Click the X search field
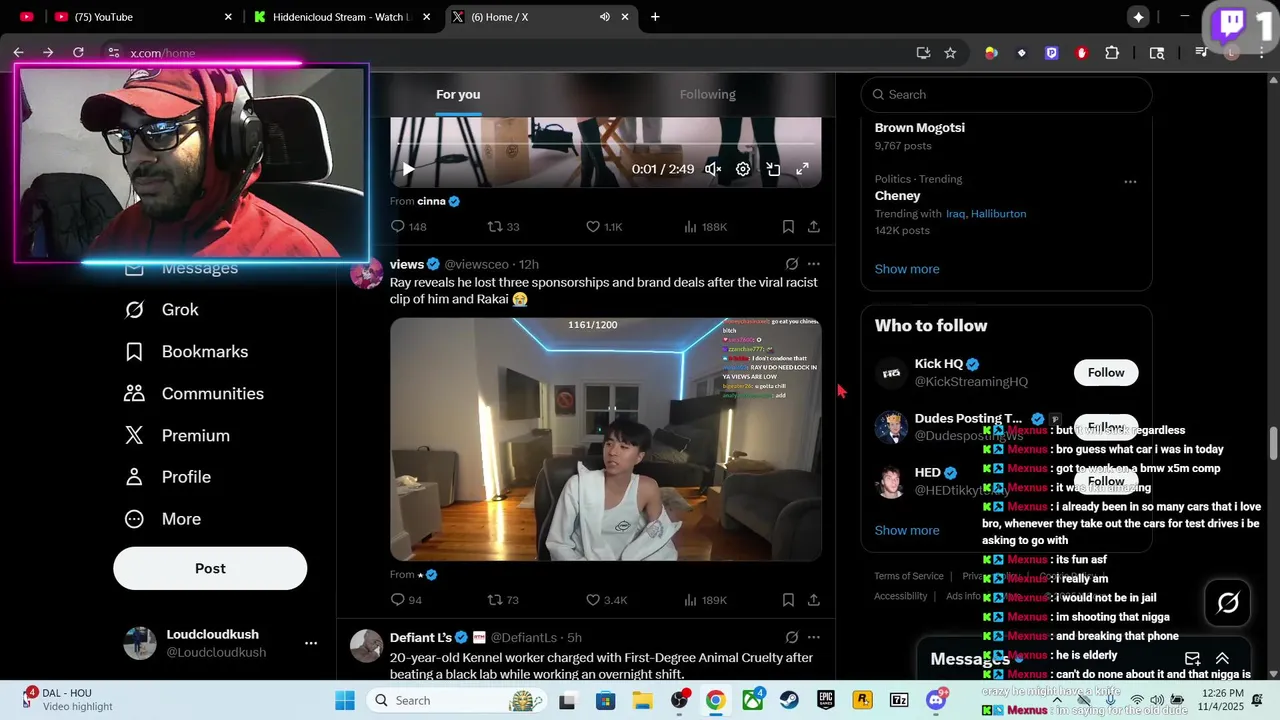This screenshot has width=1280, height=720. click(1007, 94)
